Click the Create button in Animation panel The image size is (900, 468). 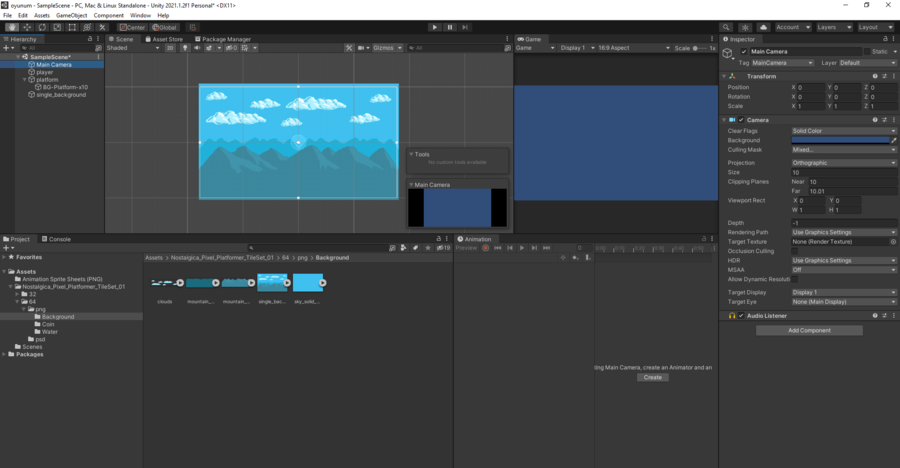coord(652,377)
